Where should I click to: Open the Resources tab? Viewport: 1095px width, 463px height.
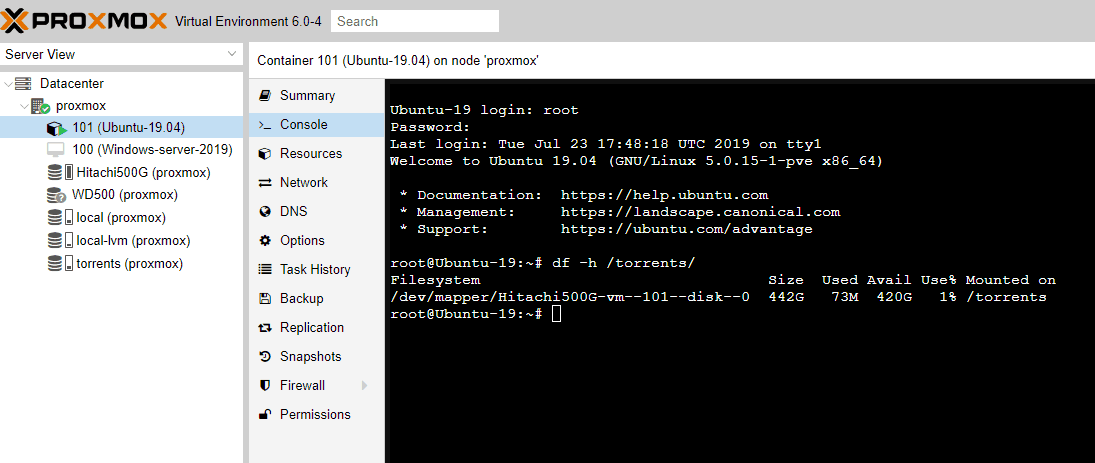click(316, 154)
